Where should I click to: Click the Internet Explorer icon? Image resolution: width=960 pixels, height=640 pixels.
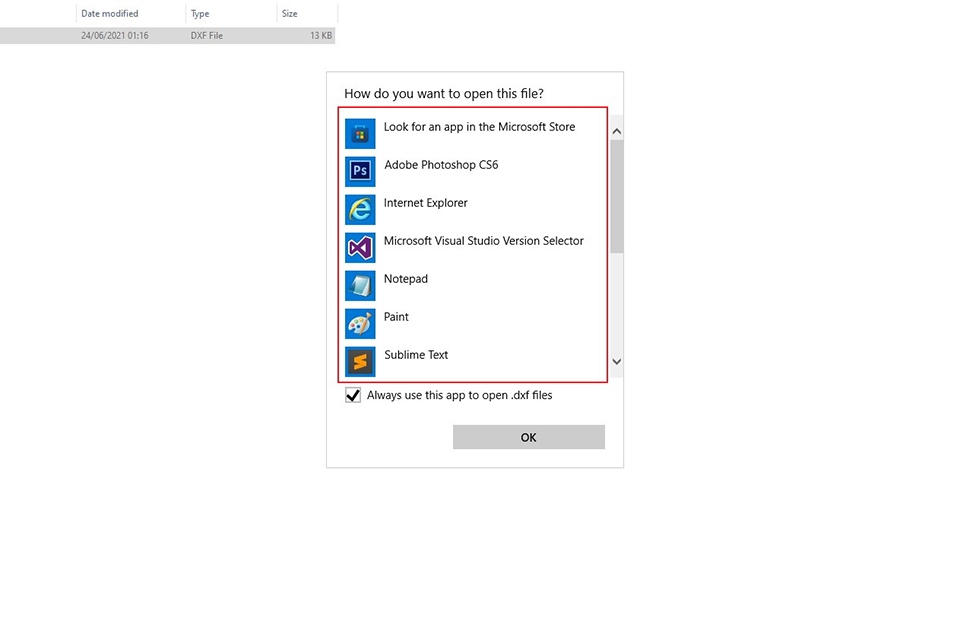point(360,209)
